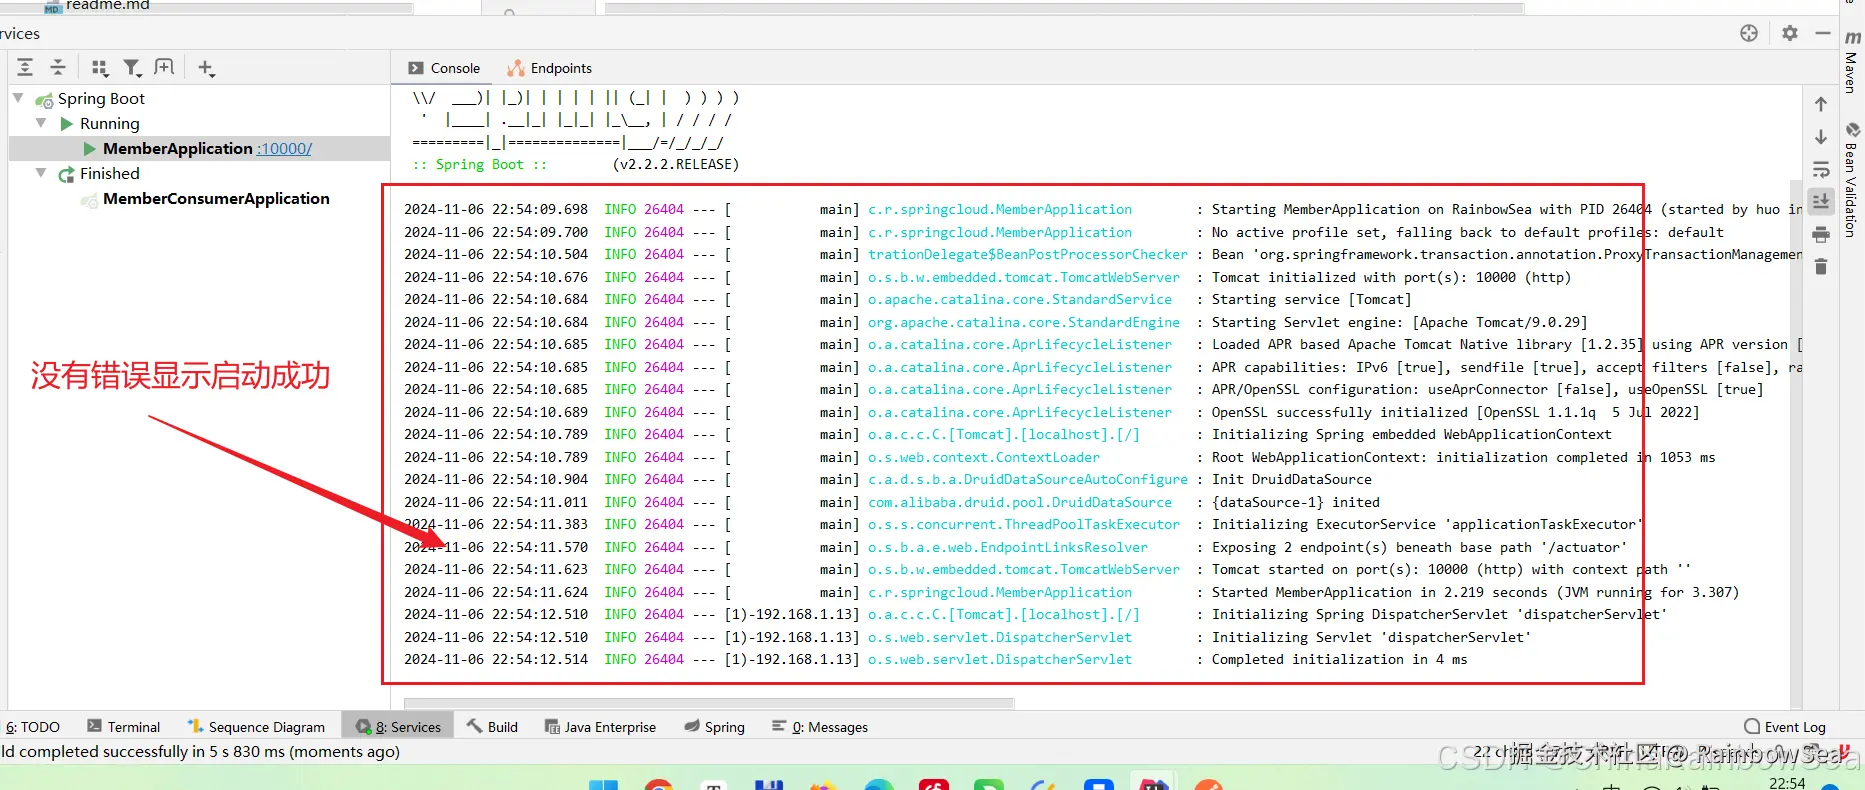The image size is (1865, 790).
Task: Select MemberApplication running service
Action: point(178,148)
